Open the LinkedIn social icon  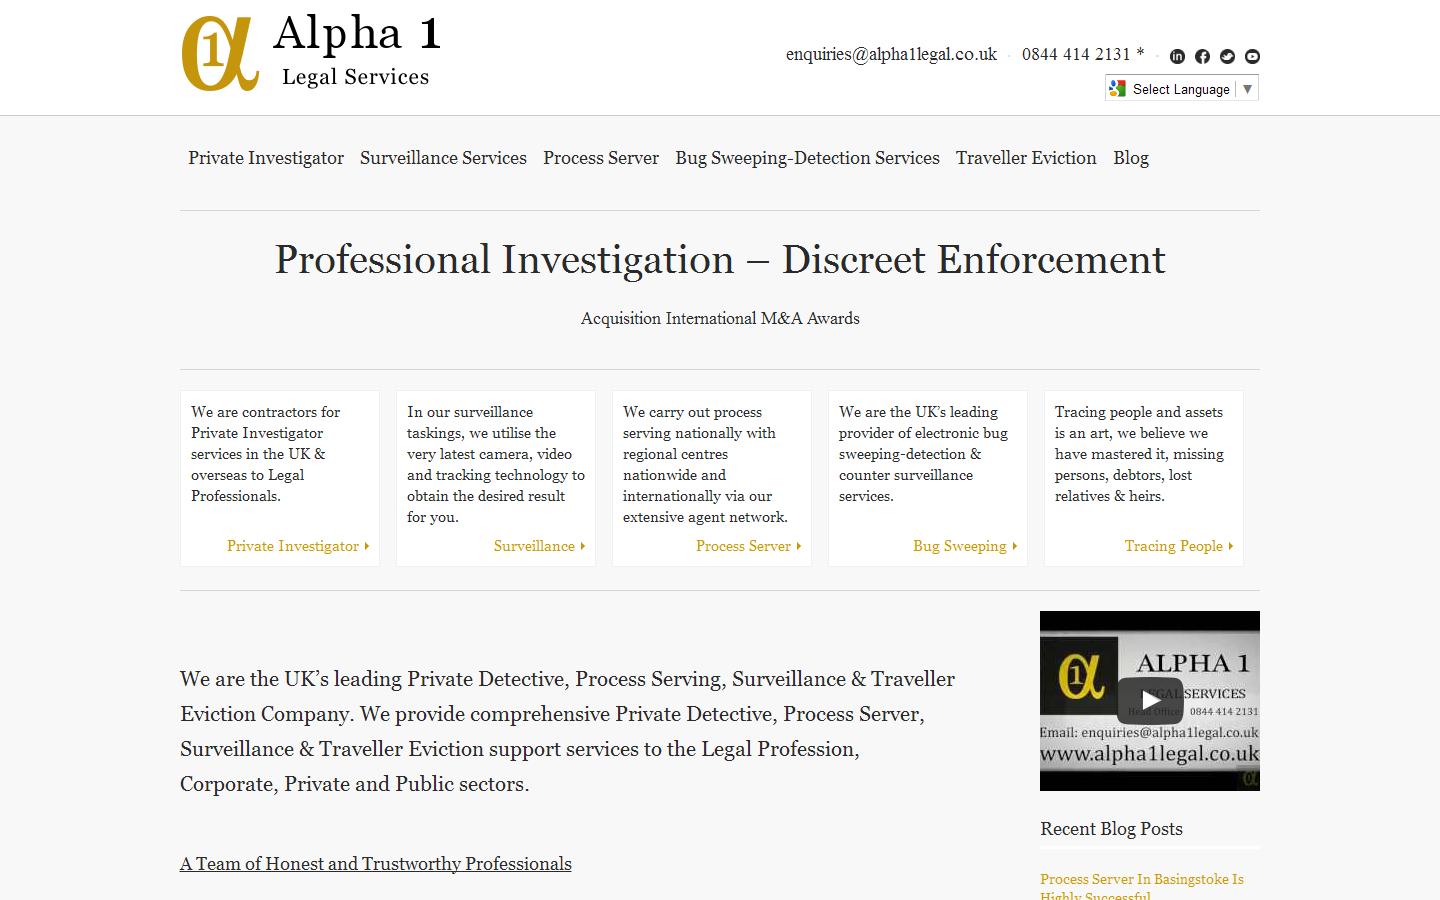1177,57
